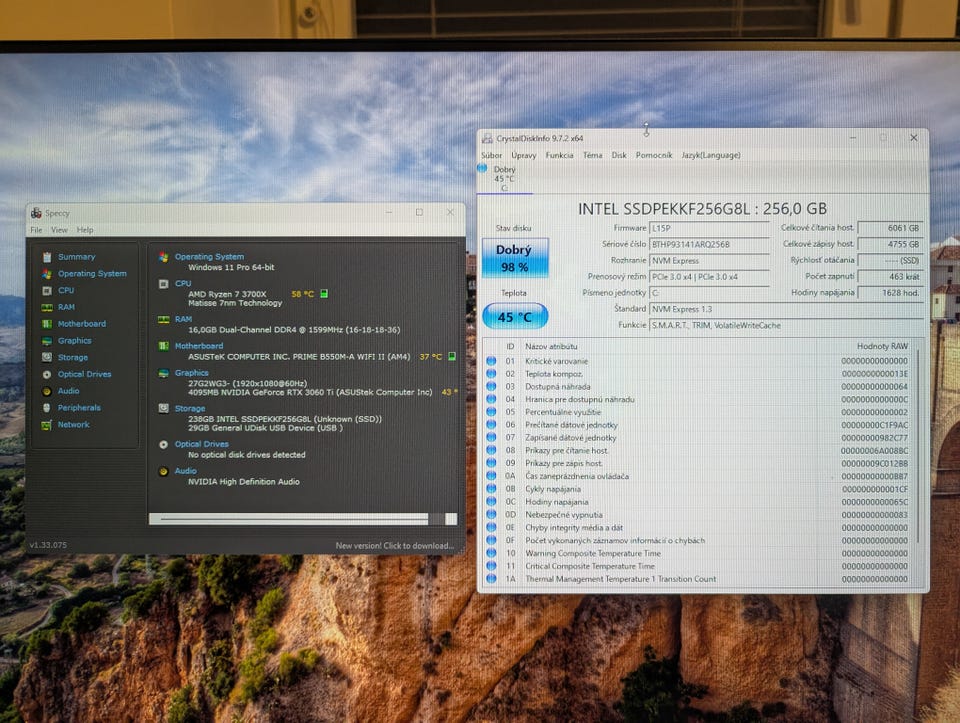960x723 pixels.
Task: Click RAM heading link in Speccy summary
Action: (183, 319)
